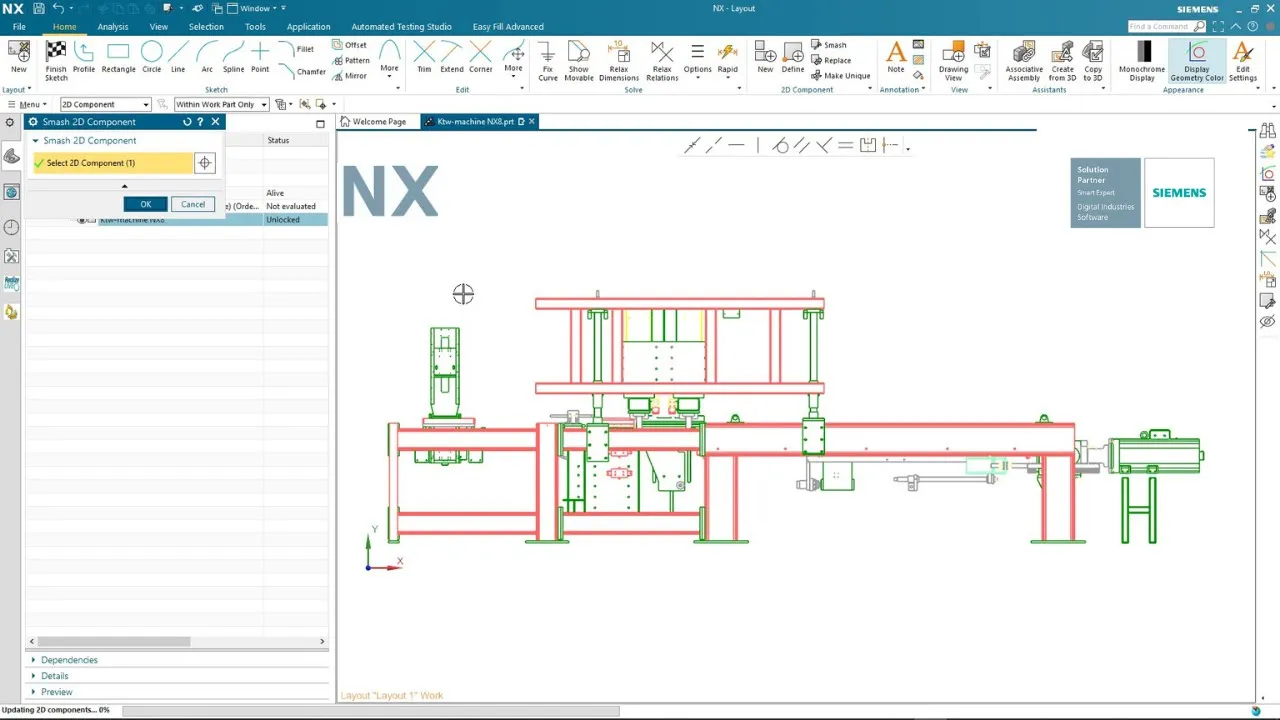Insert a Note annotation
The height and width of the screenshot is (720, 1280).
(896, 58)
